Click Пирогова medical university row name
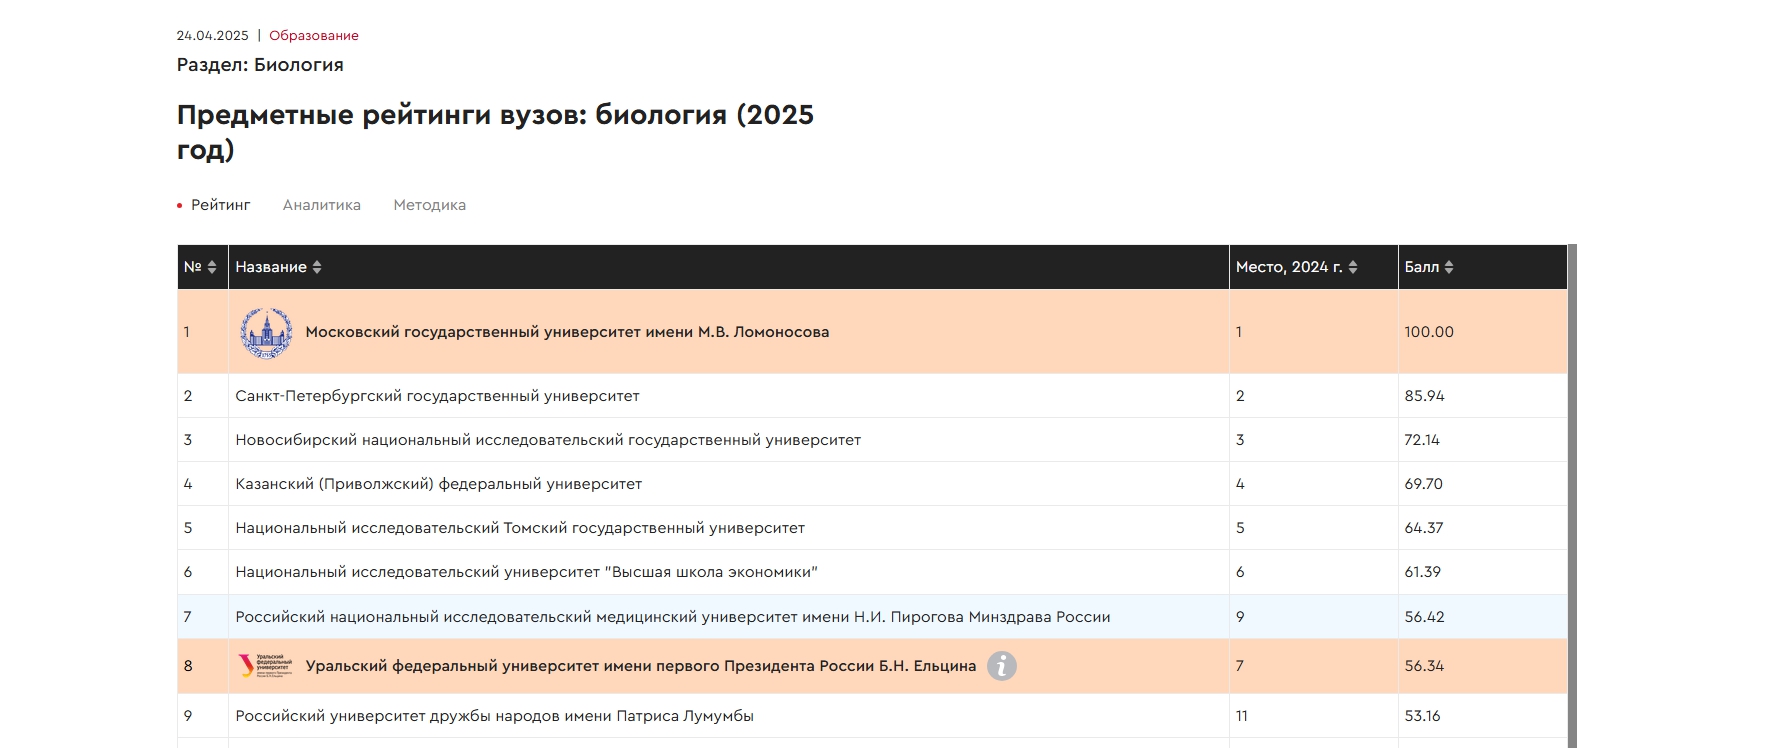This screenshot has width=1767, height=748. (x=673, y=617)
